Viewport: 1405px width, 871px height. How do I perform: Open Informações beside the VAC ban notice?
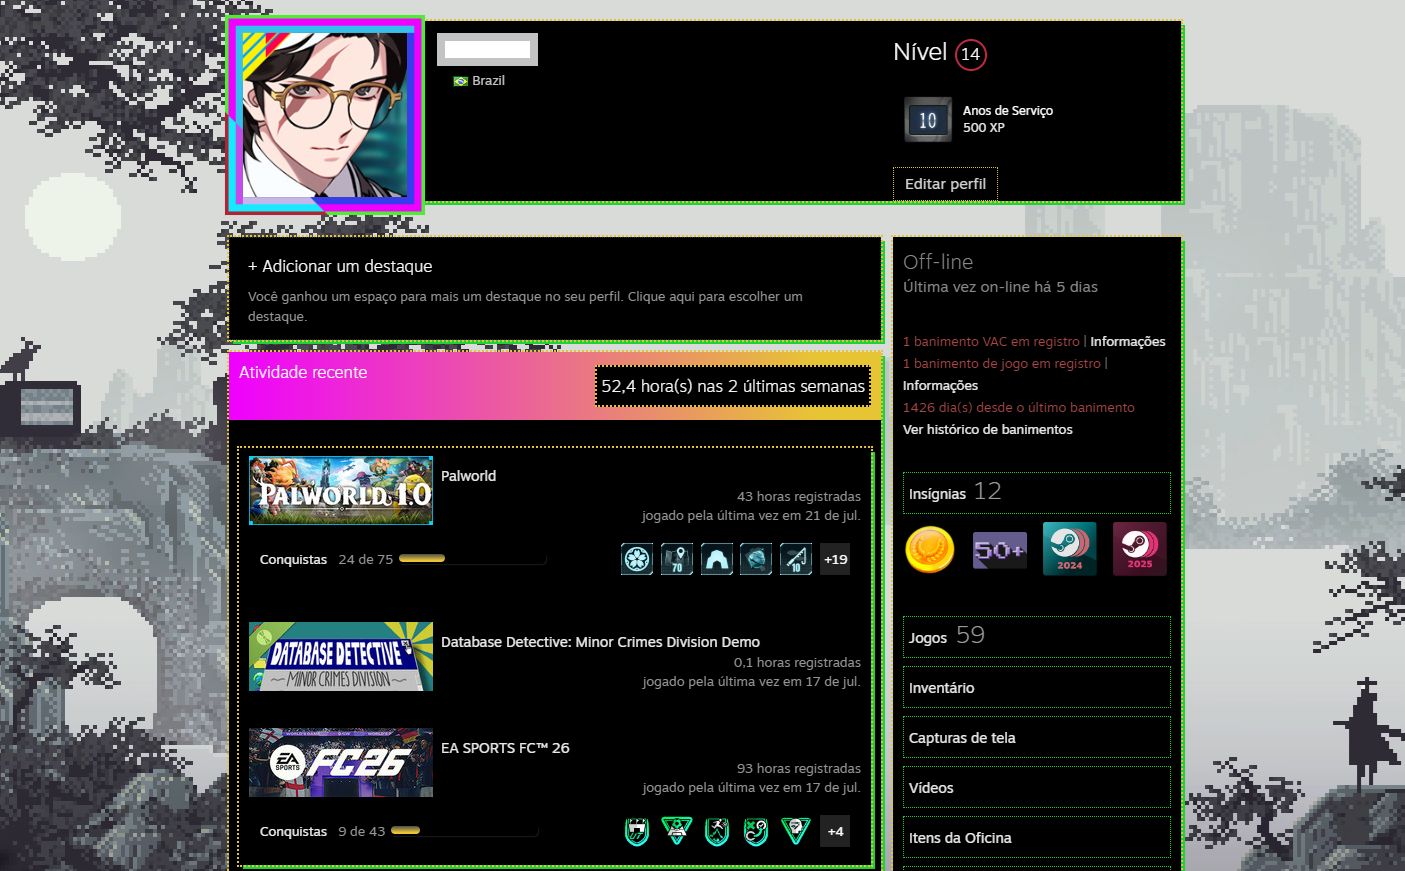click(1128, 341)
